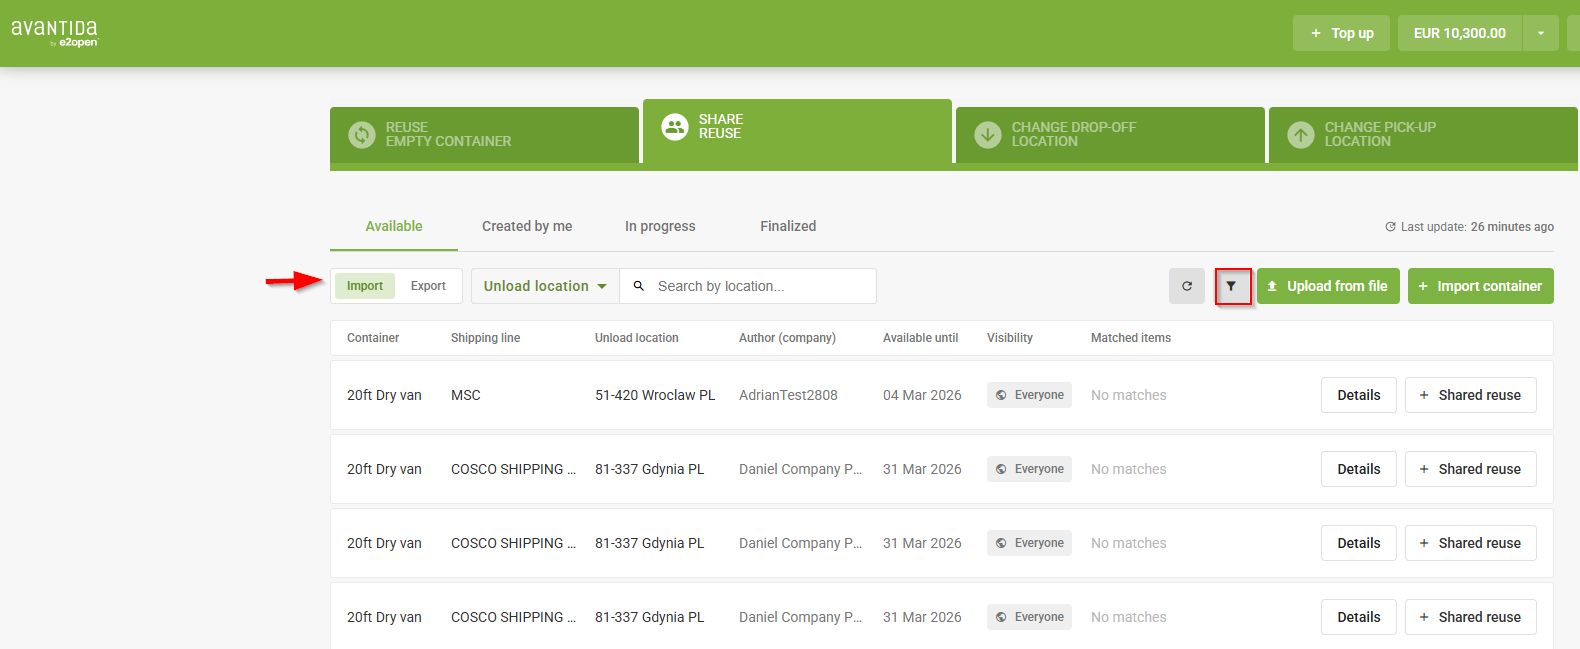1580x649 pixels.
Task: Open the filter funnel icon button
Action: [x=1231, y=286]
